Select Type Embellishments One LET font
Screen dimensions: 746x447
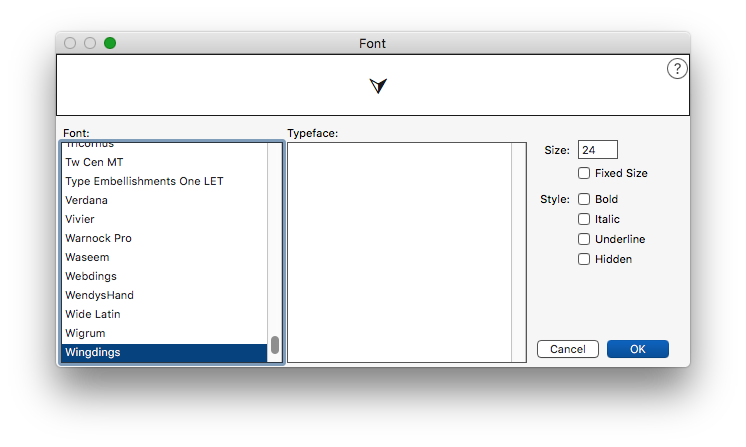pyautogui.click(x=144, y=181)
